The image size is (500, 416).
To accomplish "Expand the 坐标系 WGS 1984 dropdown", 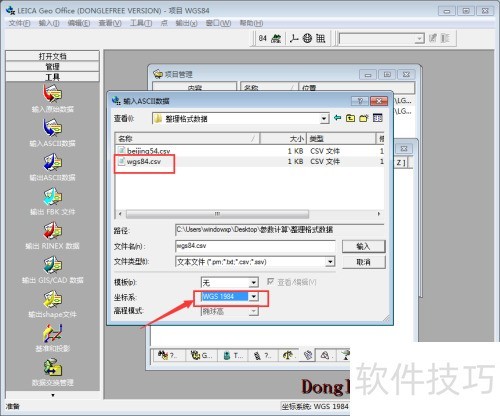I will [254, 296].
